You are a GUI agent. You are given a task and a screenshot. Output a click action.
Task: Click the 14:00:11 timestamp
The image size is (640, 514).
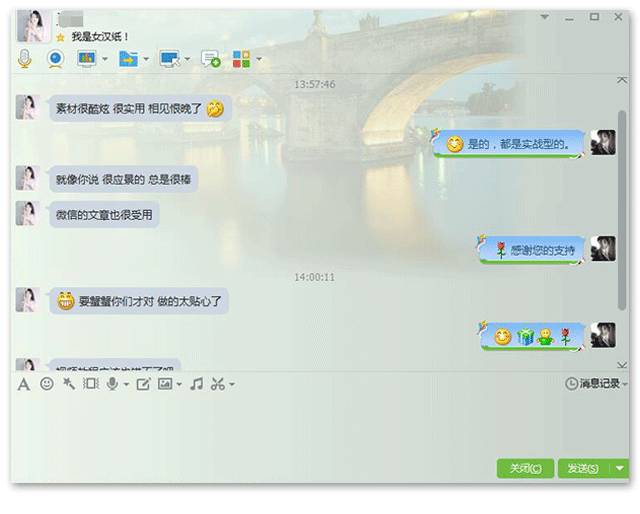click(x=315, y=277)
